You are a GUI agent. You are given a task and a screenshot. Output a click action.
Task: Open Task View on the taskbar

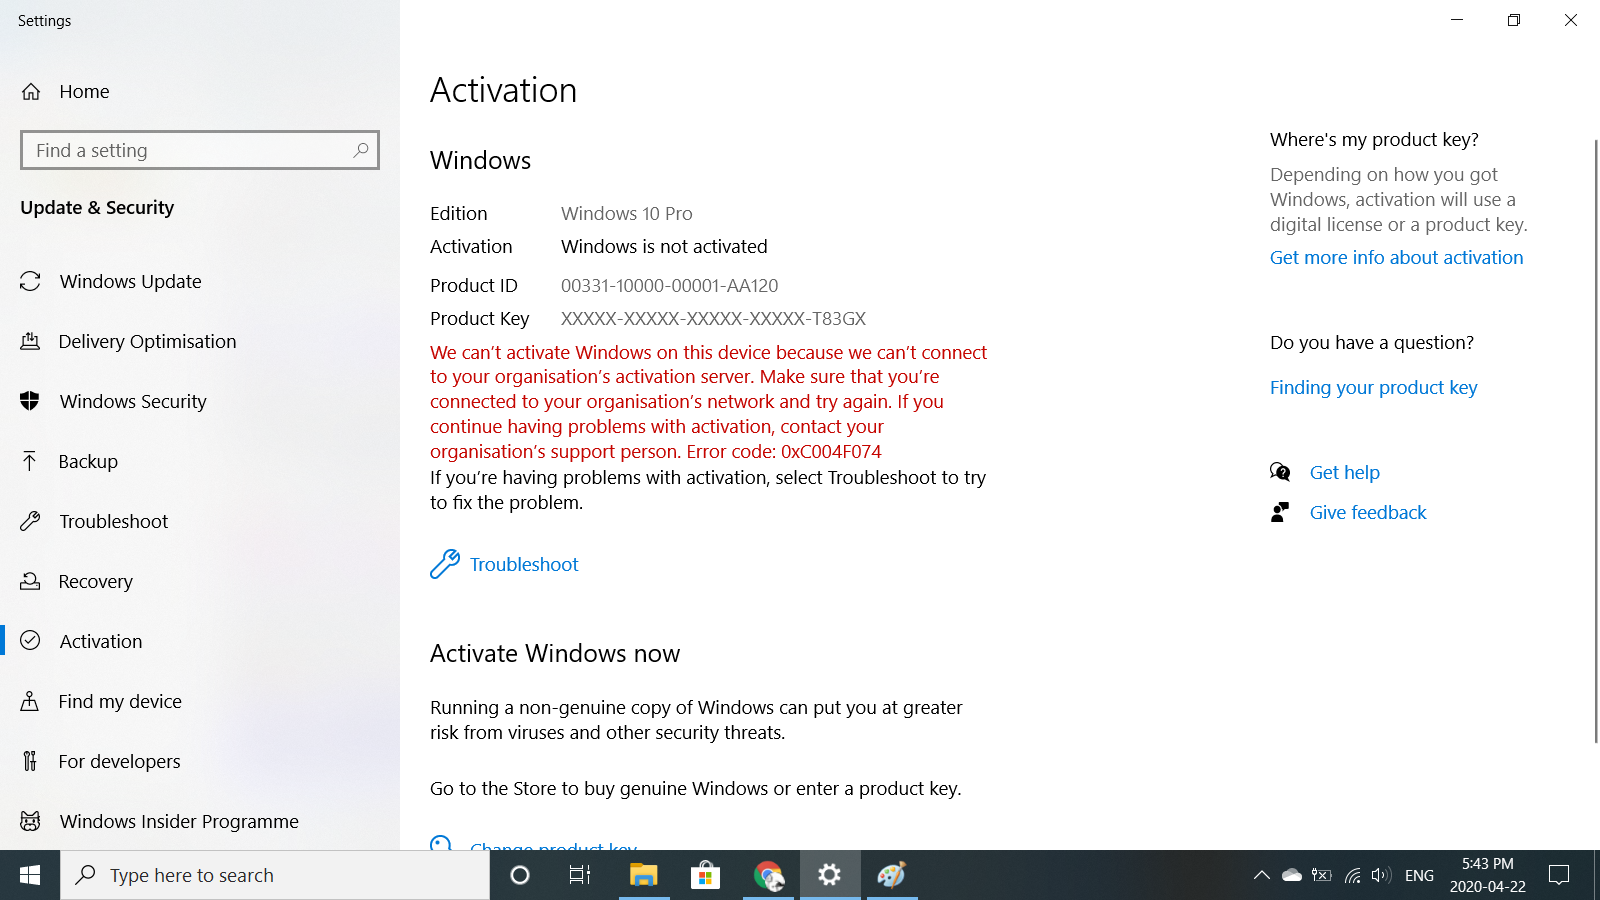point(580,875)
